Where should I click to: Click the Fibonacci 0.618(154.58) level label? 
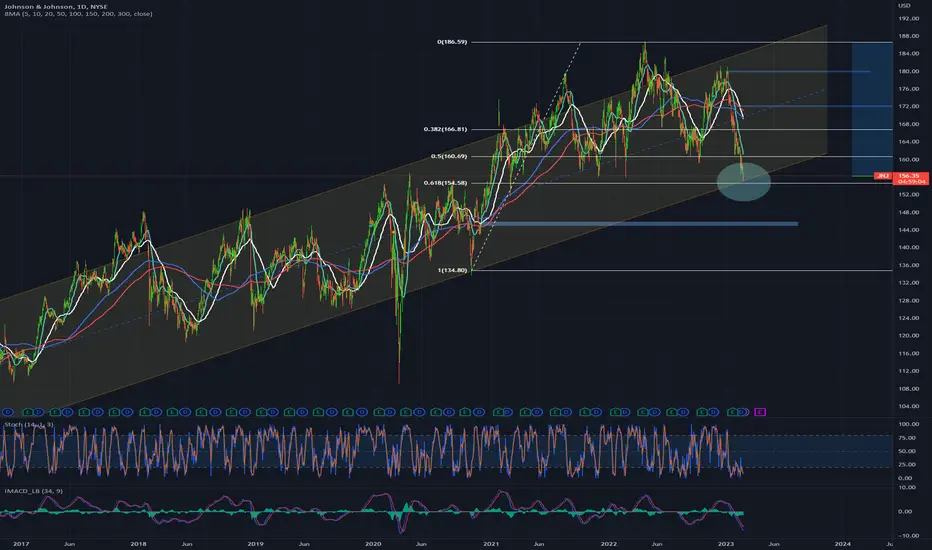coord(445,183)
